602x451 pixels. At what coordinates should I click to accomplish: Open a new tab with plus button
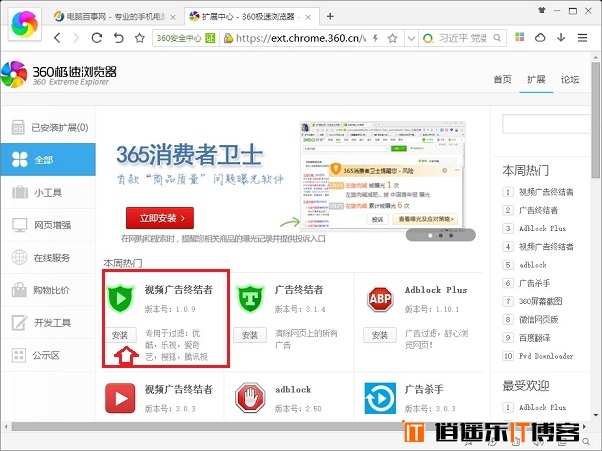point(330,16)
